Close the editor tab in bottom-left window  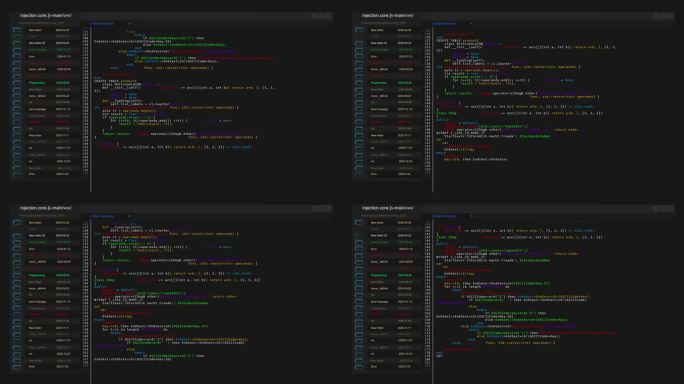(130, 216)
